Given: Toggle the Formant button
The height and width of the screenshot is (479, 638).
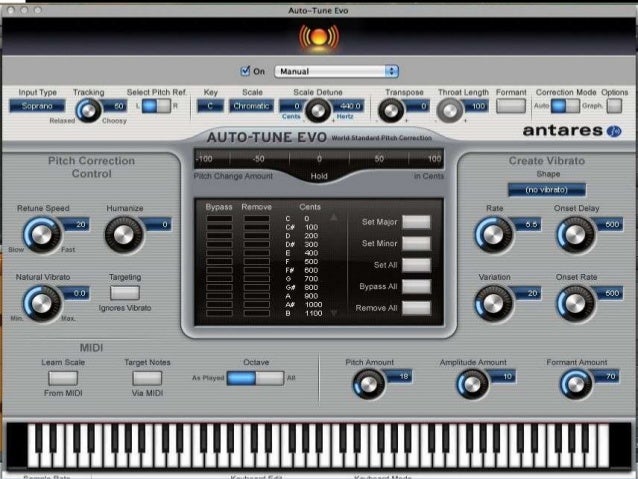Looking at the screenshot, I should (511, 106).
